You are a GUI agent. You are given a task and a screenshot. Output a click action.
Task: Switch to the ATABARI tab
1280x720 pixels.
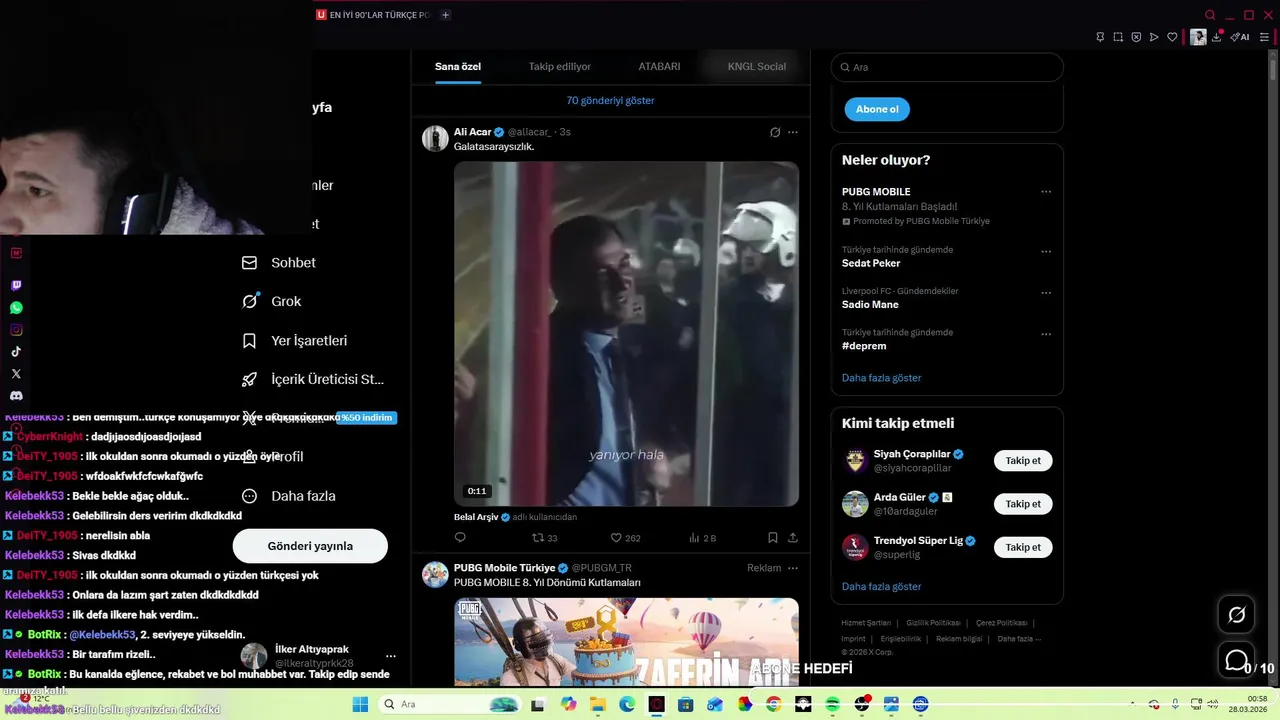(659, 67)
